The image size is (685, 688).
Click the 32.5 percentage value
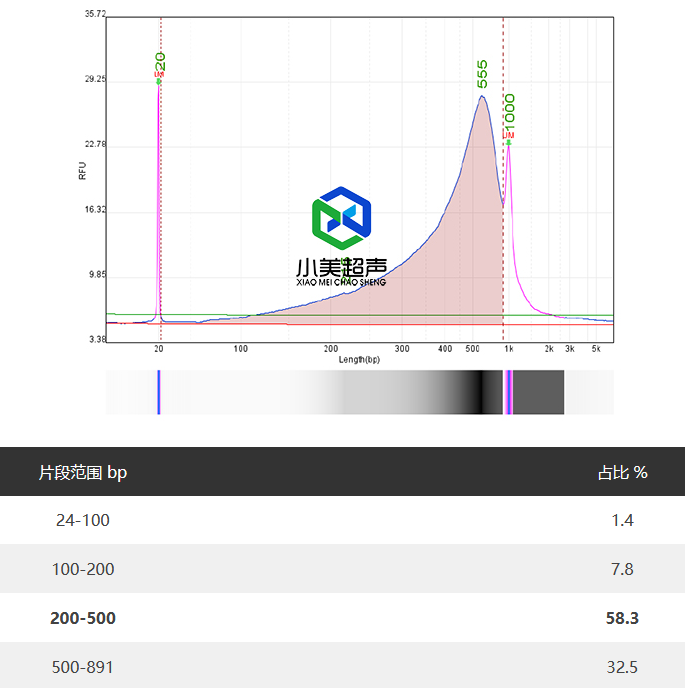(622, 667)
